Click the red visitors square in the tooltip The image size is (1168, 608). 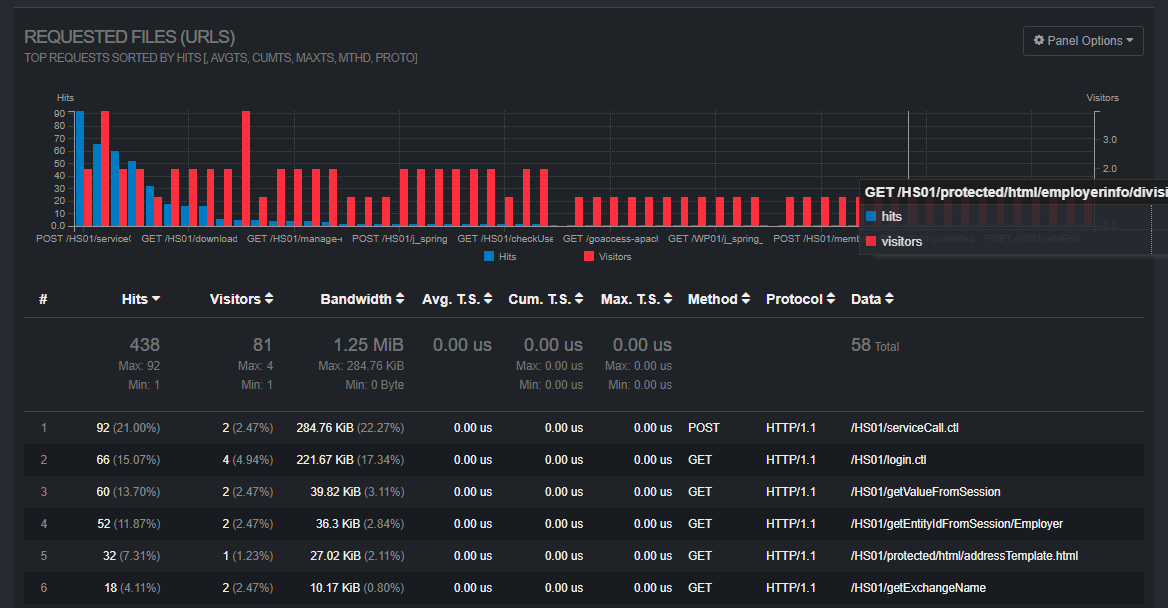[871, 241]
